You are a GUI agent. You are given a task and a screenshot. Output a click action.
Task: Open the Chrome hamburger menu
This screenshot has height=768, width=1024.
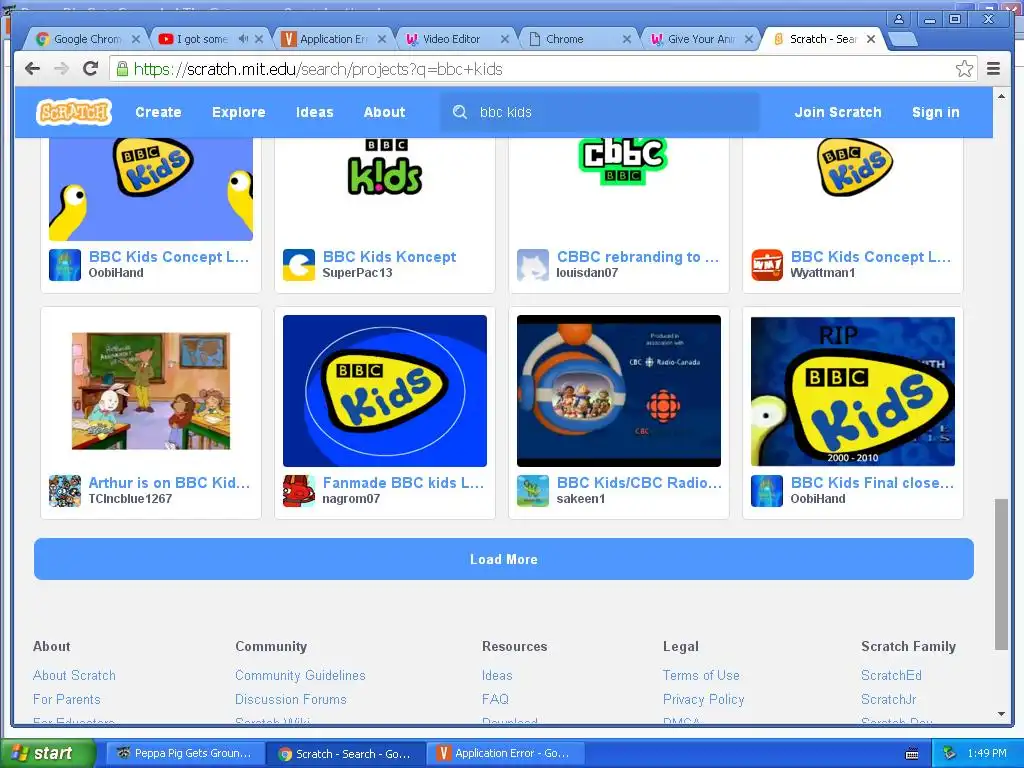pos(993,69)
